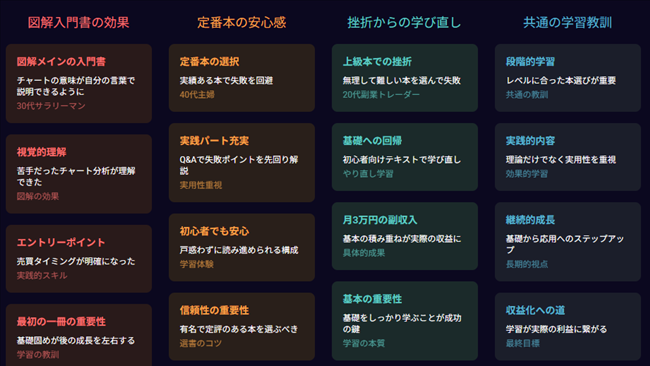
Task: Click the 基礎への回帰 card
Action: (x=405, y=157)
